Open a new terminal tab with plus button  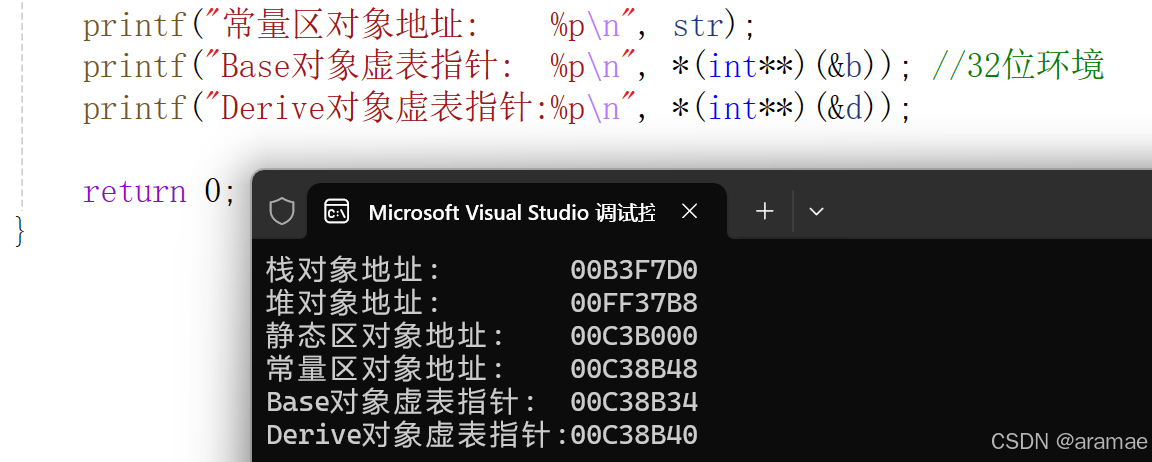[765, 212]
